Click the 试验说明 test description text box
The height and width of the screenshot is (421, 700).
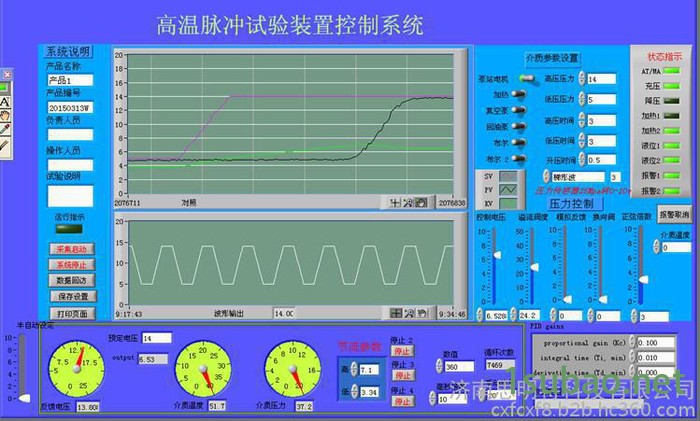pos(70,196)
